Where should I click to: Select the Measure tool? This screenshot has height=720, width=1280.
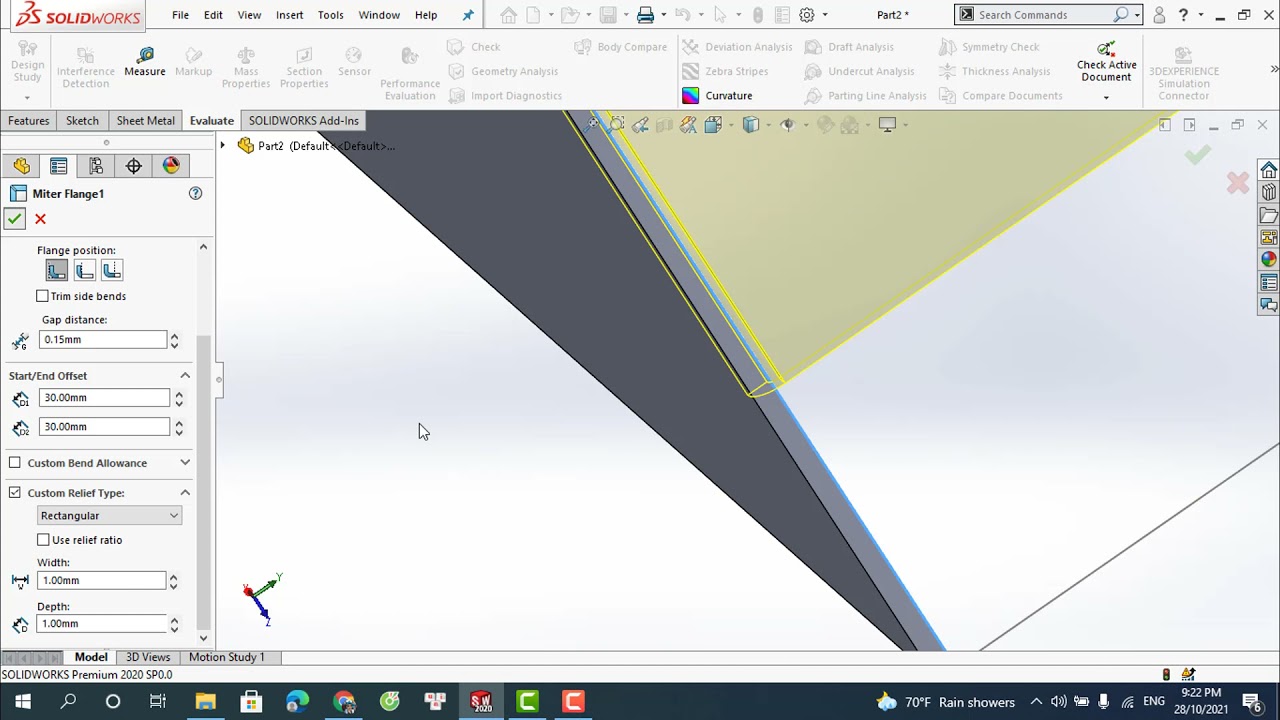click(x=145, y=62)
